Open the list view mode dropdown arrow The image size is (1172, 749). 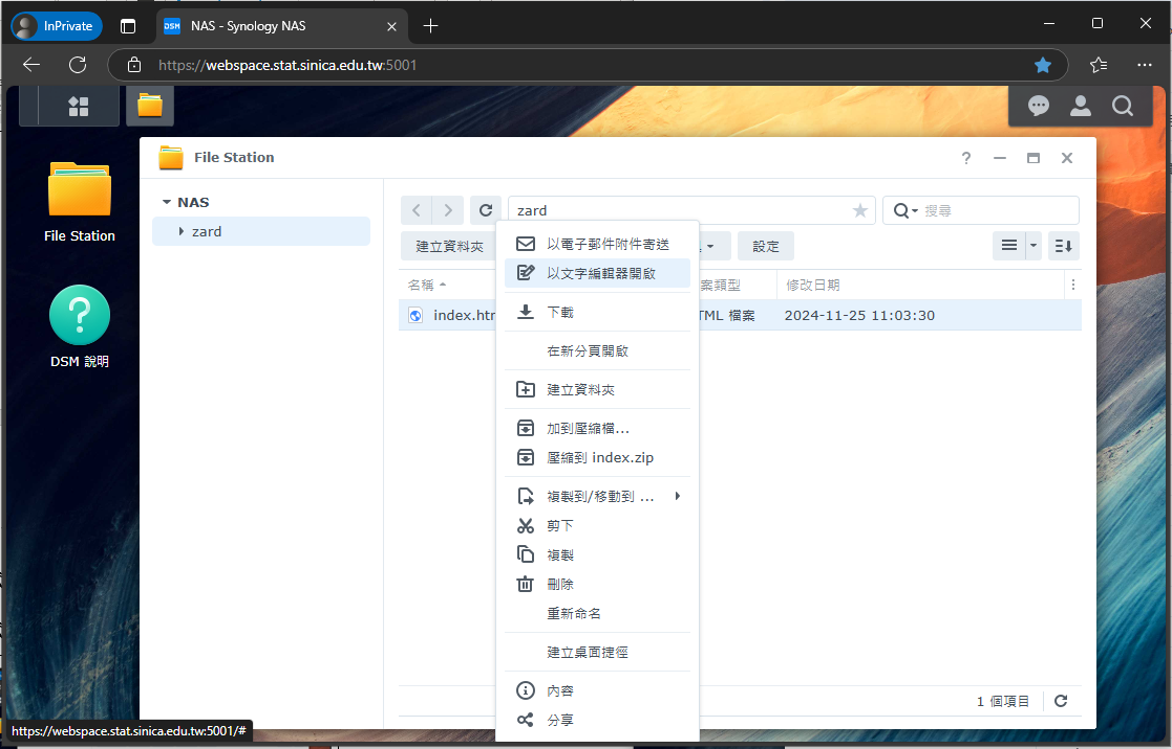click(1033, 246)
